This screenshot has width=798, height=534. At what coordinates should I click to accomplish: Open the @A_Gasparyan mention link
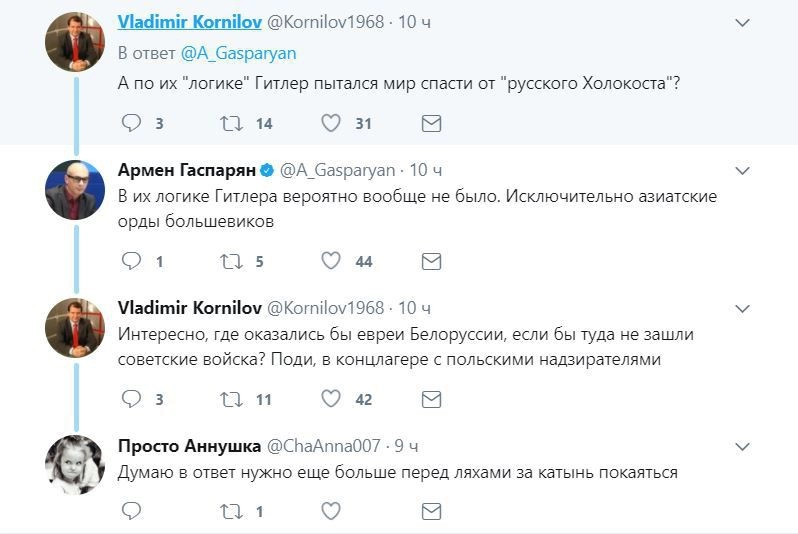tap(252, 52)
